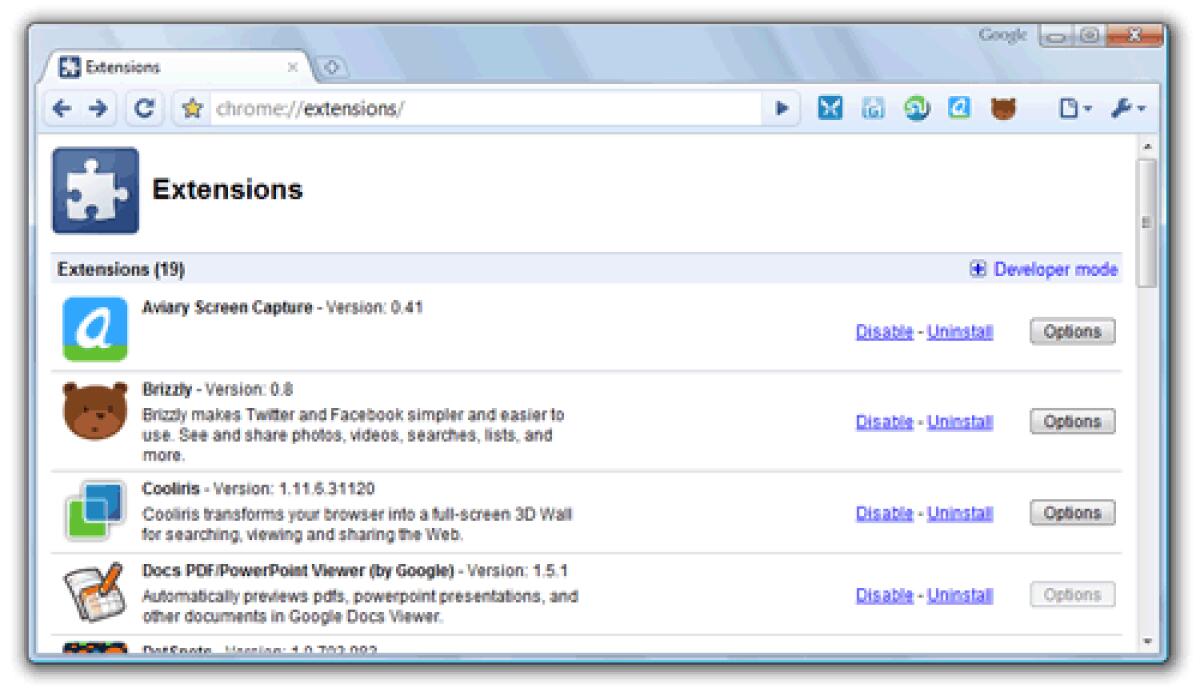
Task: Uninstall the Brizzly extension
Action: tap(960, 422)
